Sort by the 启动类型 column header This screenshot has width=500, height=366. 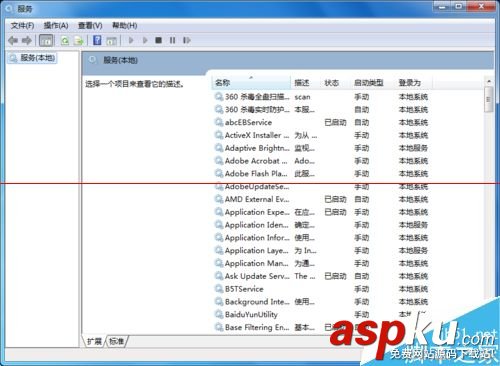(373, 83)
